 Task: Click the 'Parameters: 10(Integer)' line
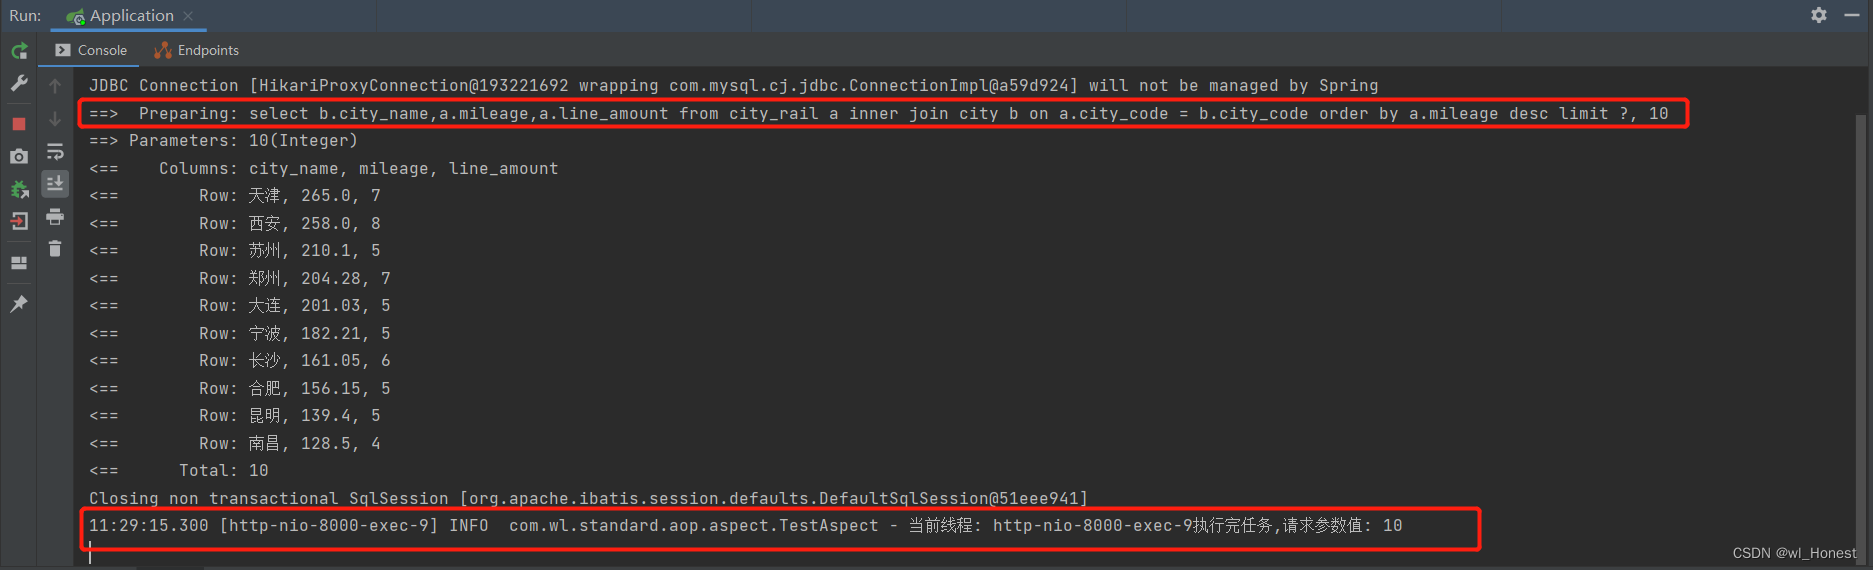[x=223, y=141]
